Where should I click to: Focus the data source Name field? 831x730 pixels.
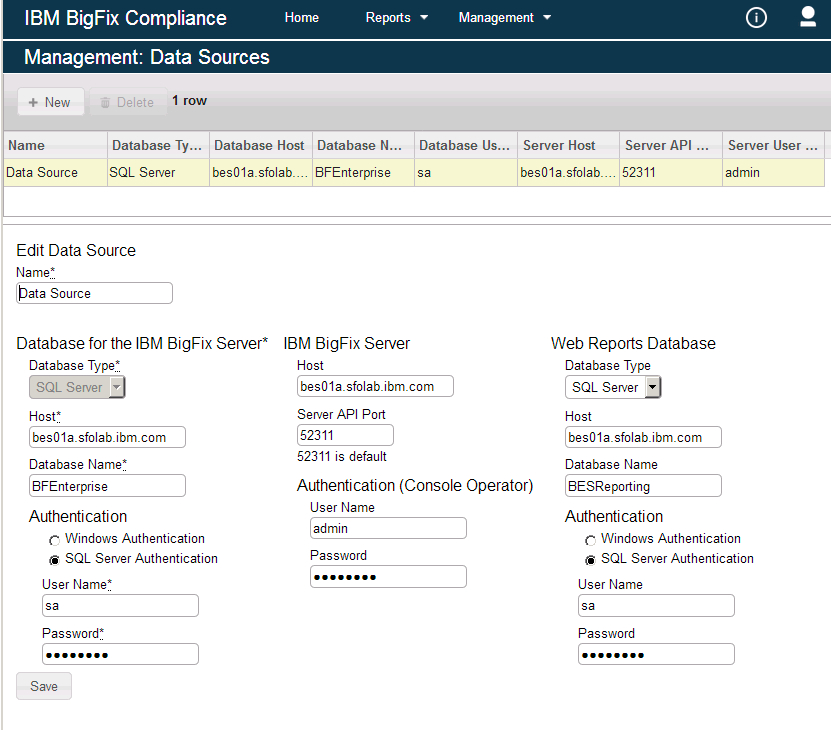(95, 293)
